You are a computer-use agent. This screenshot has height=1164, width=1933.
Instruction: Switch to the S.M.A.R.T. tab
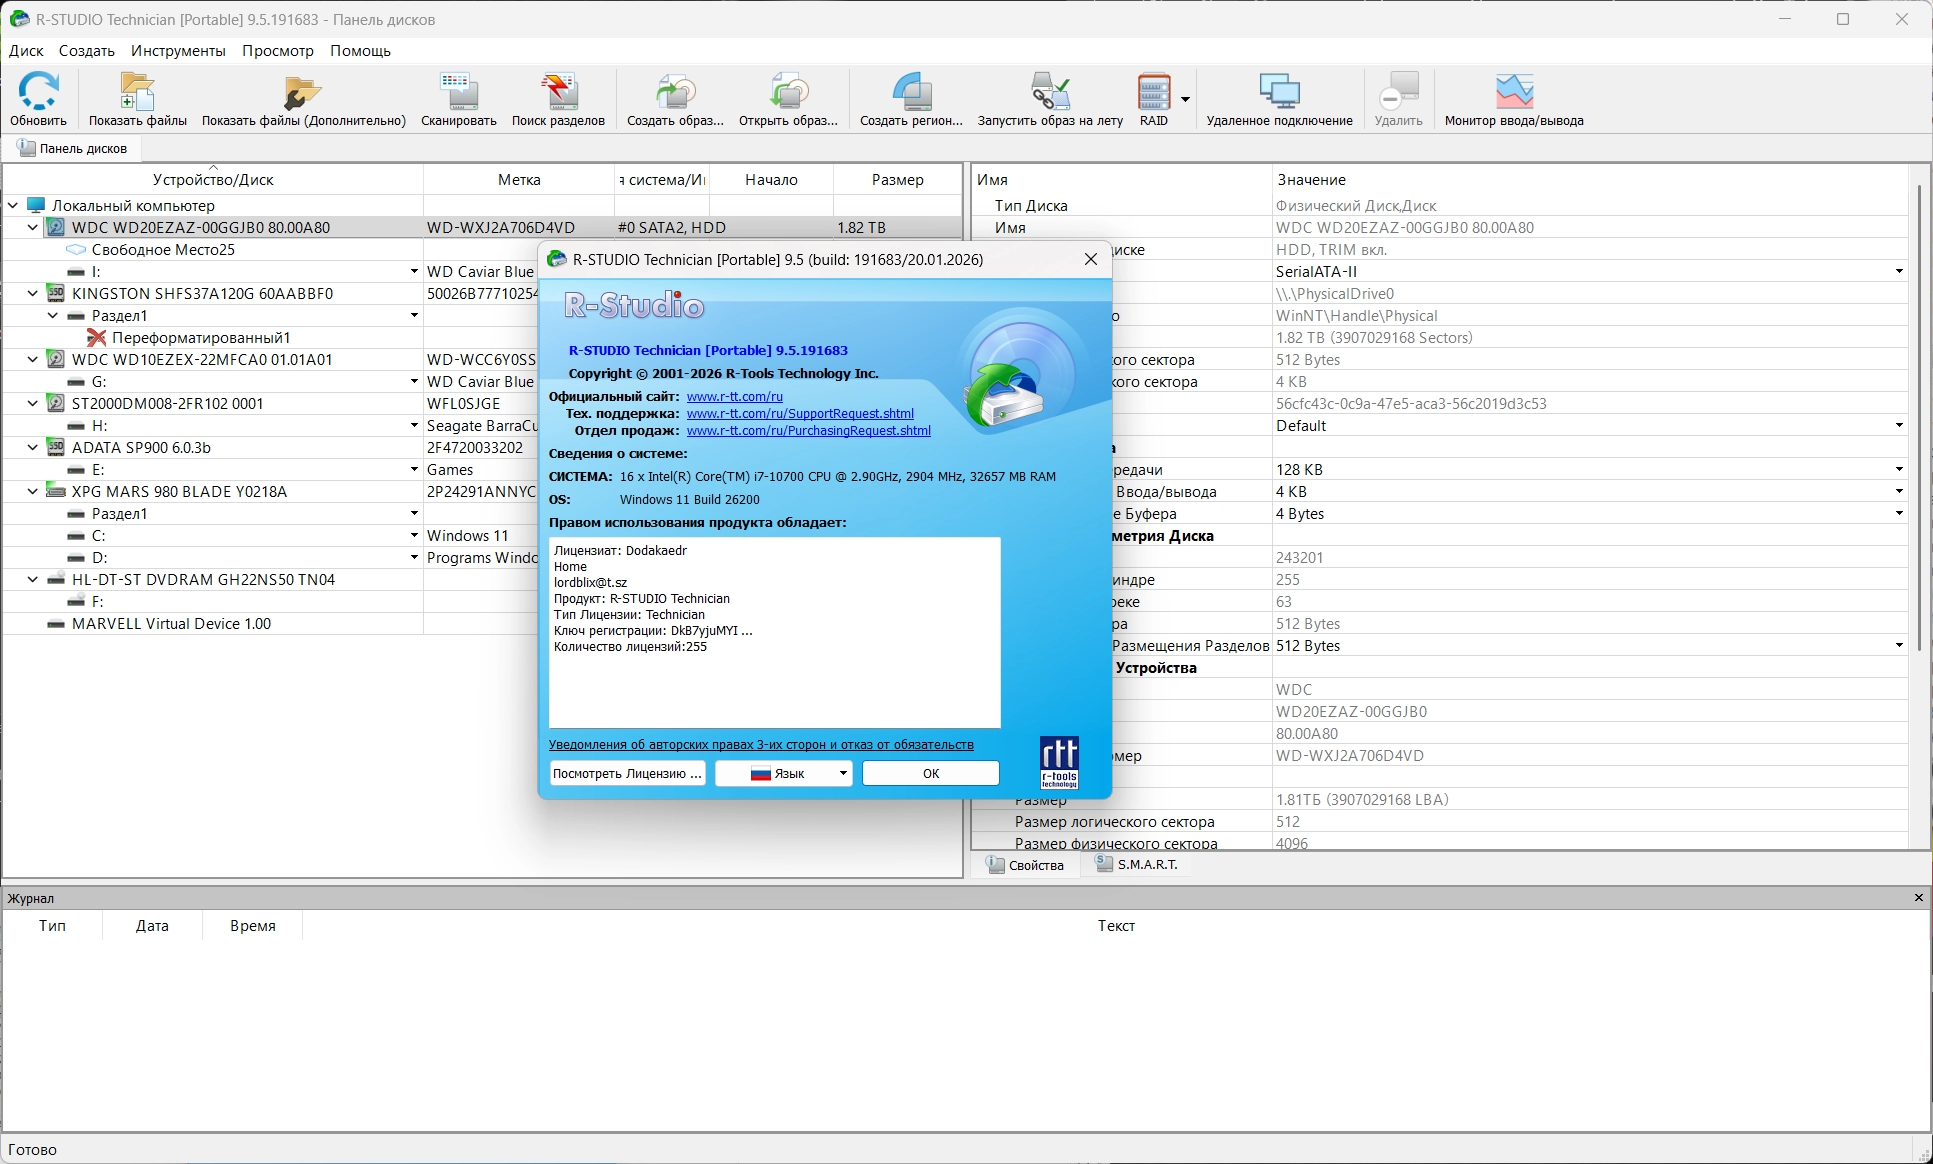coord(1136,865)
